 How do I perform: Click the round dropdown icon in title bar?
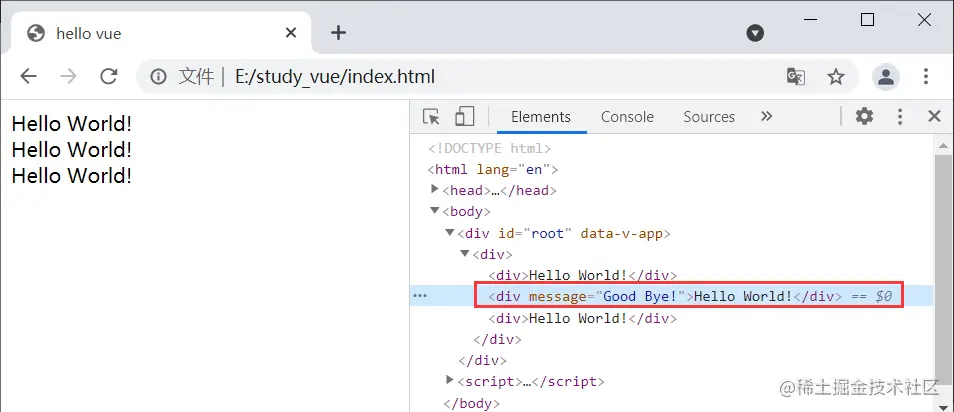pos(755,33)
